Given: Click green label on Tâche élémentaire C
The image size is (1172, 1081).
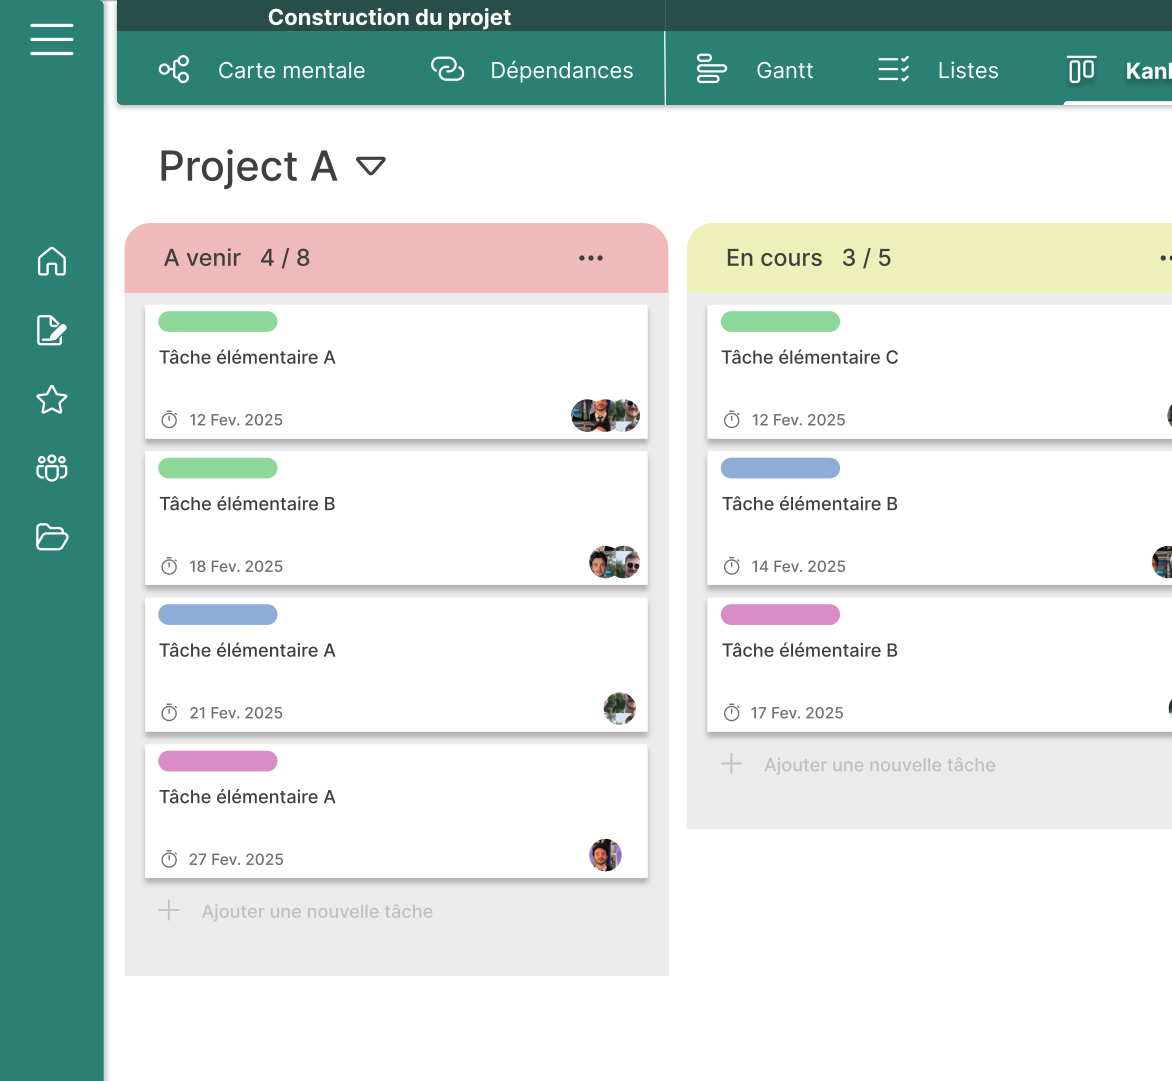Looking at the screenshot, I should tap(780, 322).
